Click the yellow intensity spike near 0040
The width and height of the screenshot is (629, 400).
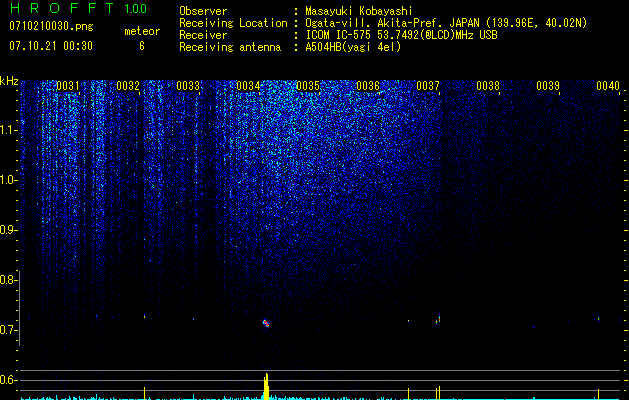(x=599, y=394)
